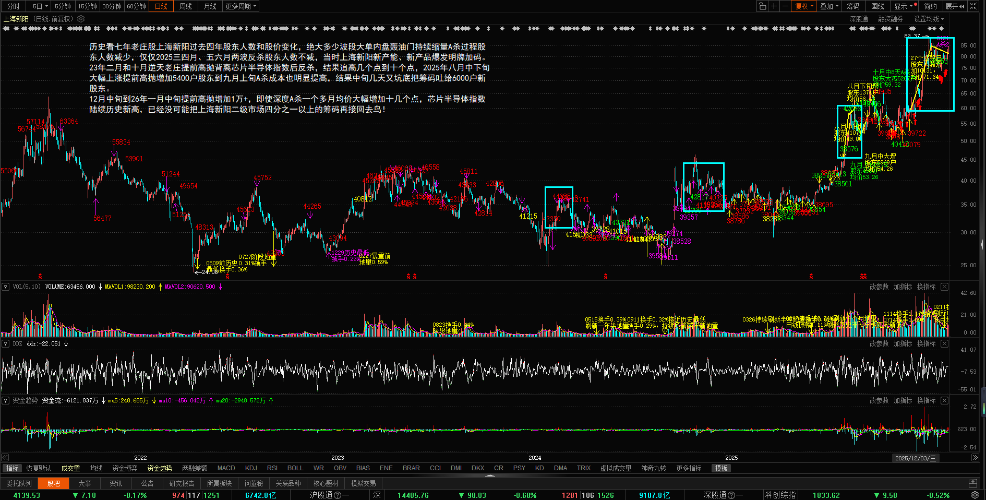Select the 15分钟 period

[87, 6]
